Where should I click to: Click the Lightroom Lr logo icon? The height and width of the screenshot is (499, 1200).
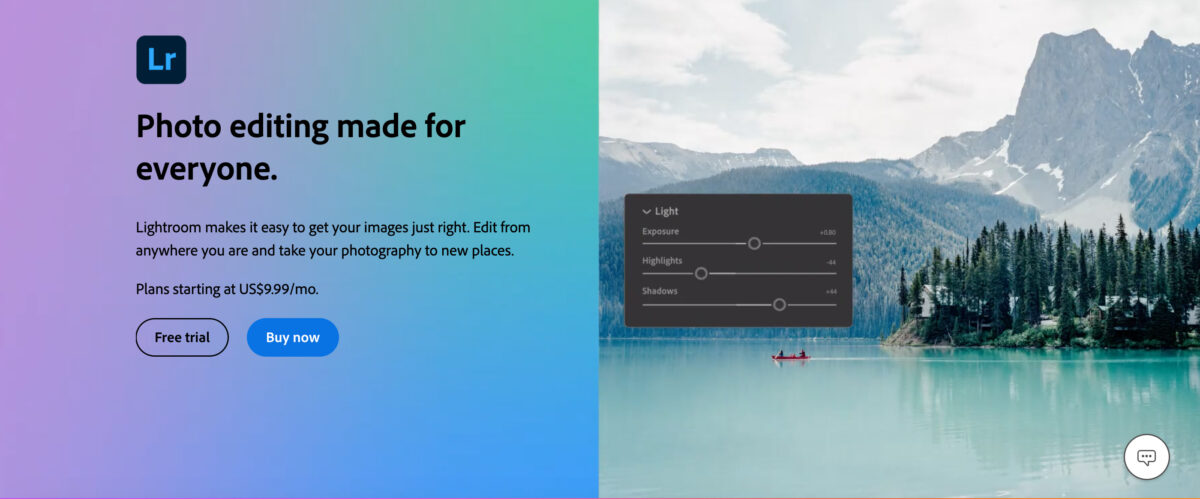pyautogui.click(x=161, y=59)
